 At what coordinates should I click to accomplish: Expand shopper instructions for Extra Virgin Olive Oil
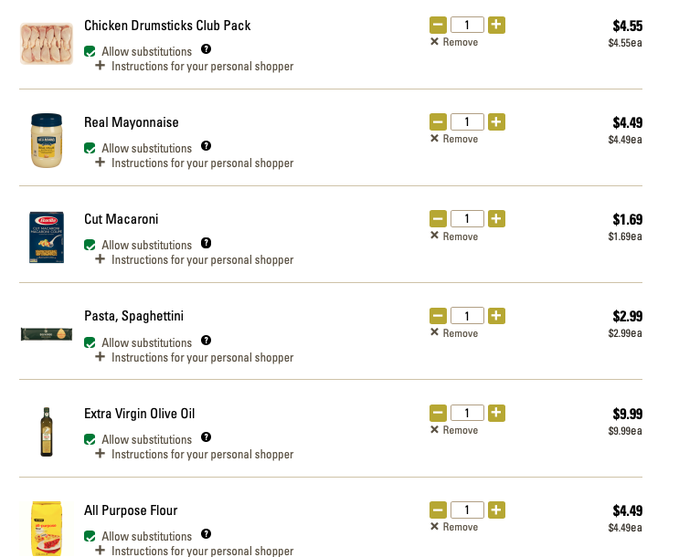[x=194, y=454]
